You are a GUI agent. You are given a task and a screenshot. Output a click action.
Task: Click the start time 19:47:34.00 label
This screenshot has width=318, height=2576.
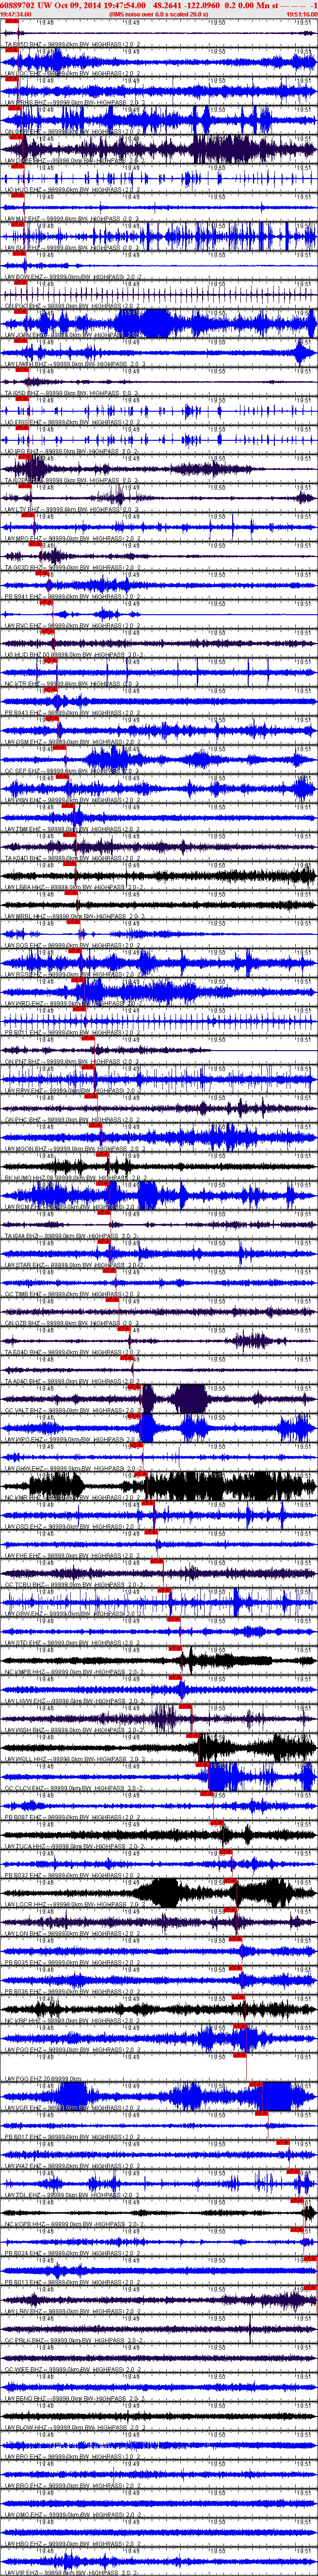[x=15, y=14]
